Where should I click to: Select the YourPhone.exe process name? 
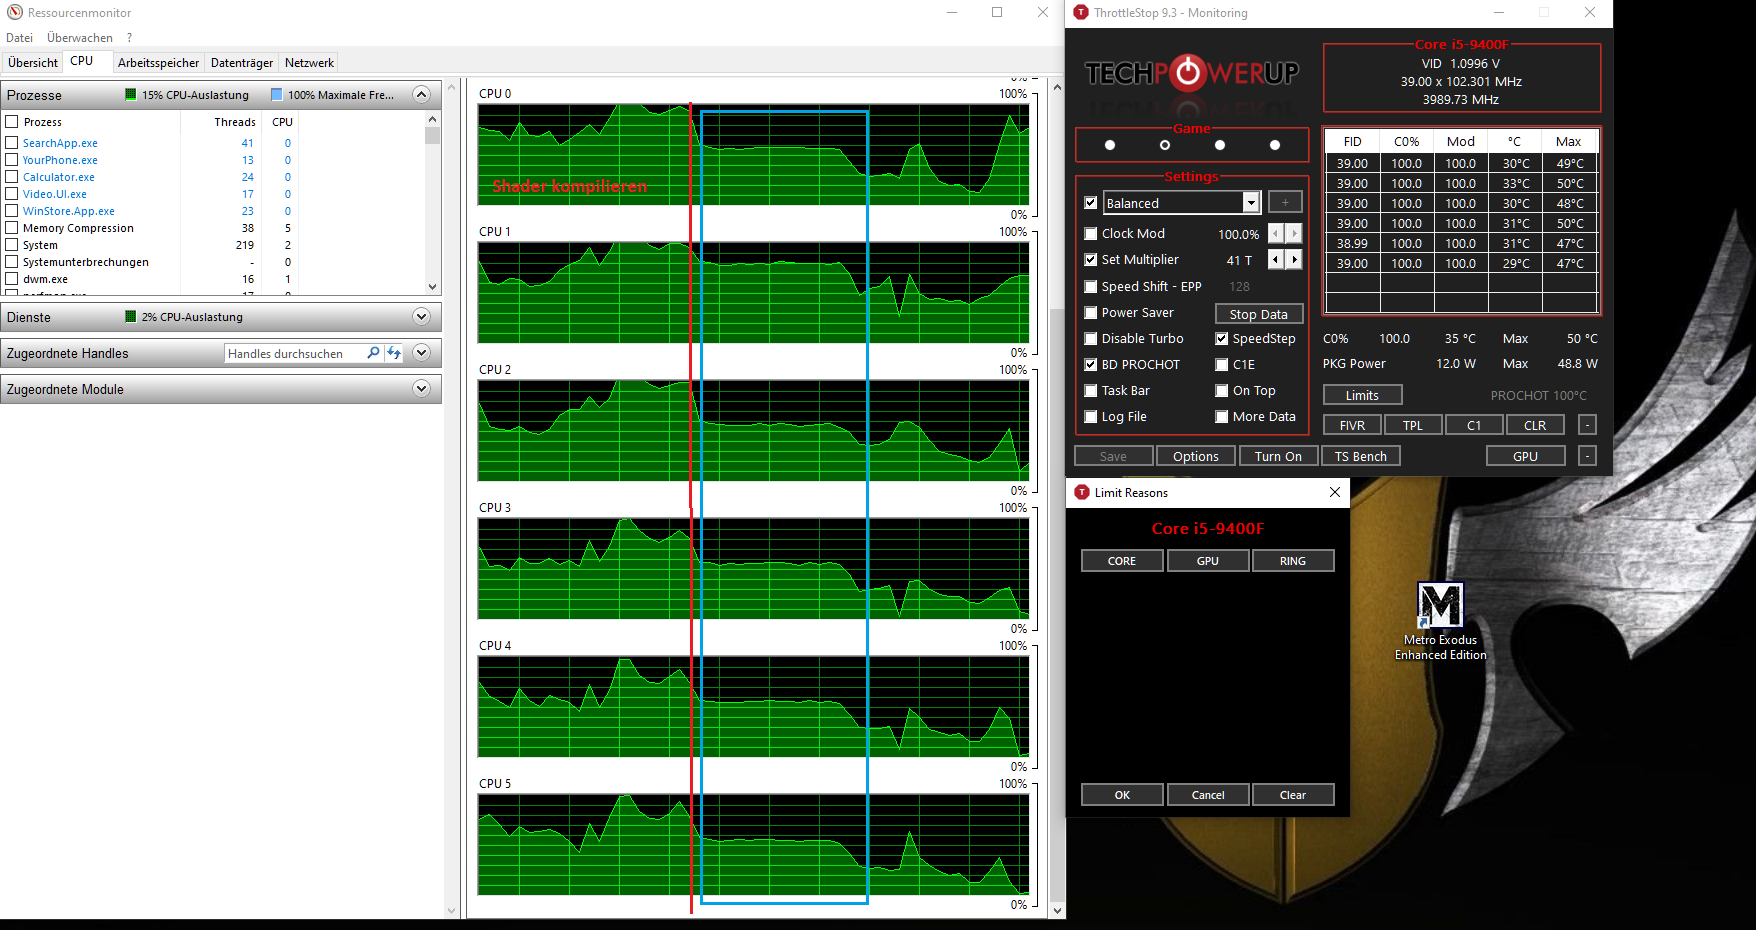(x=60, y=160)
